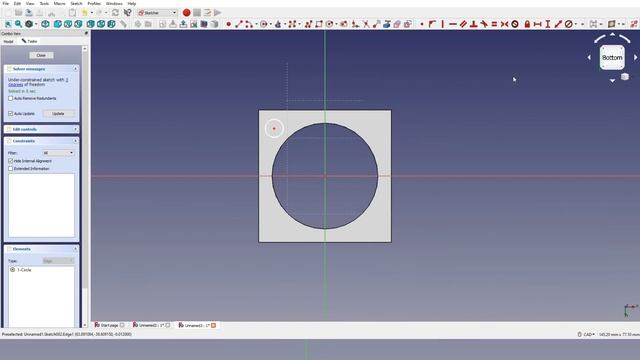Open the Help menu

click(x=131, y=3)
